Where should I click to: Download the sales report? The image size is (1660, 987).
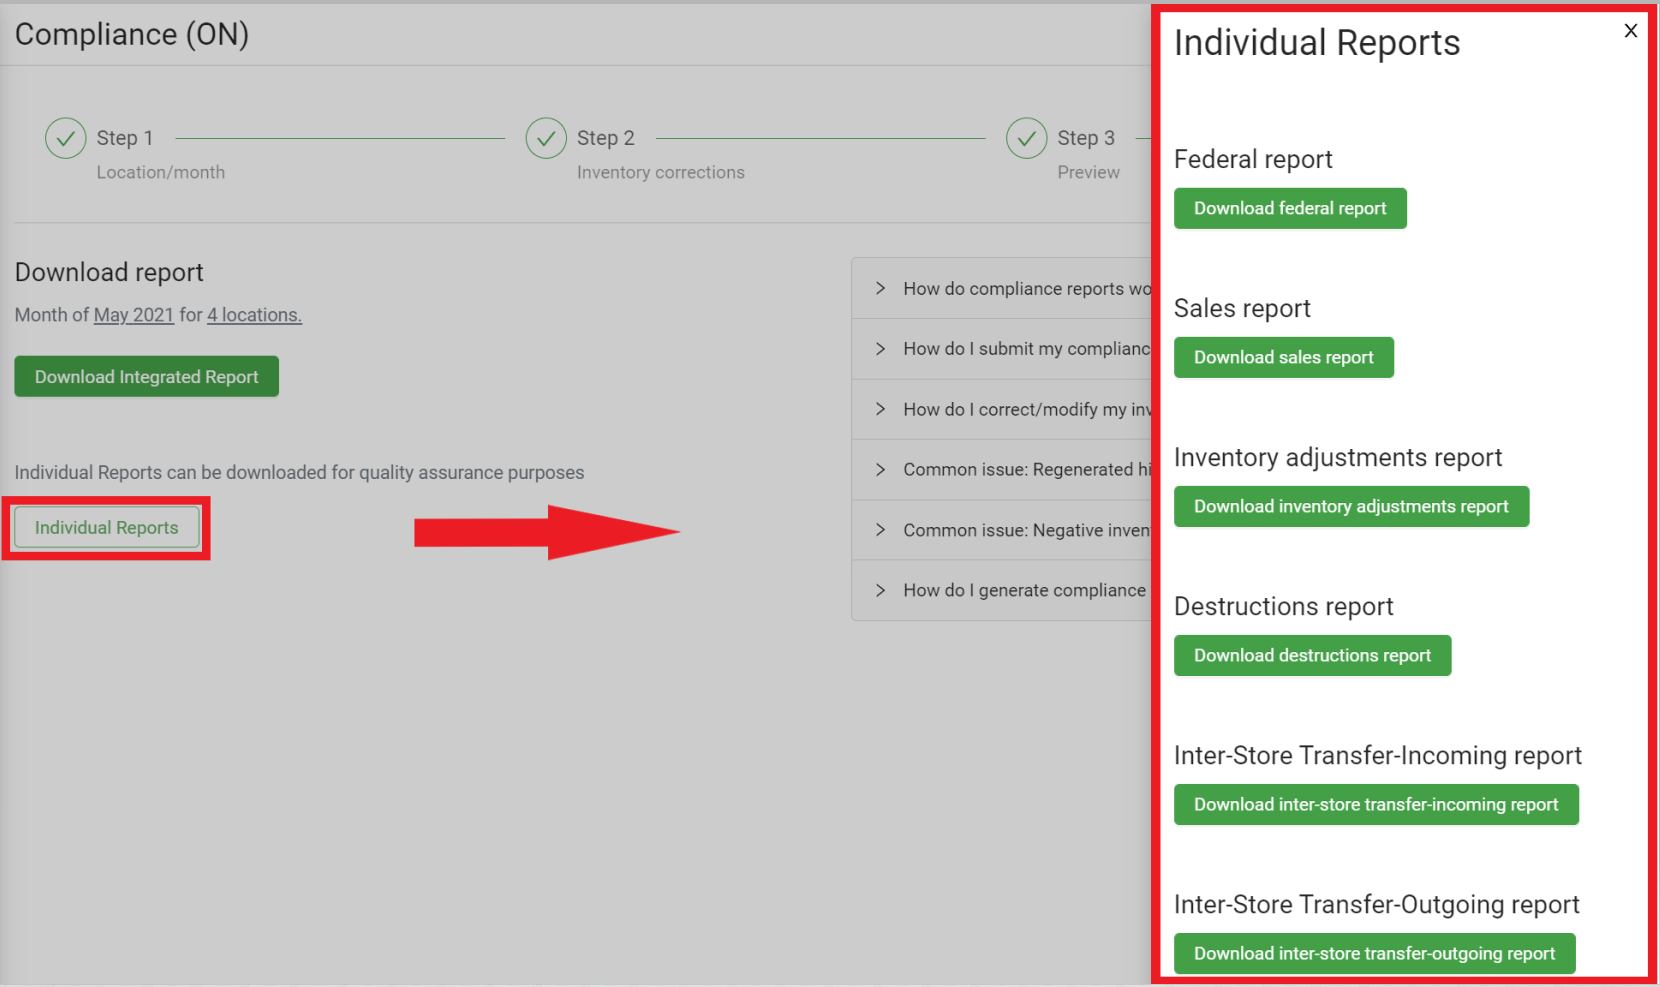(1283, 358)
